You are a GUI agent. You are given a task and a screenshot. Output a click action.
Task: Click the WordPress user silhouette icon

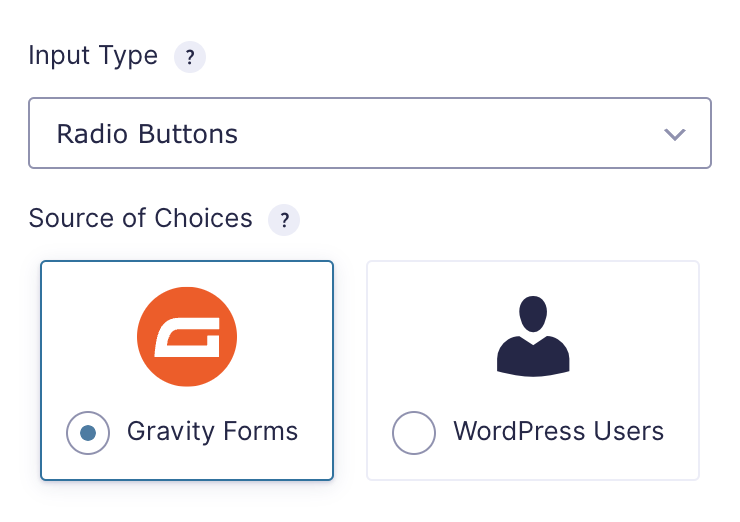(533, 335)
